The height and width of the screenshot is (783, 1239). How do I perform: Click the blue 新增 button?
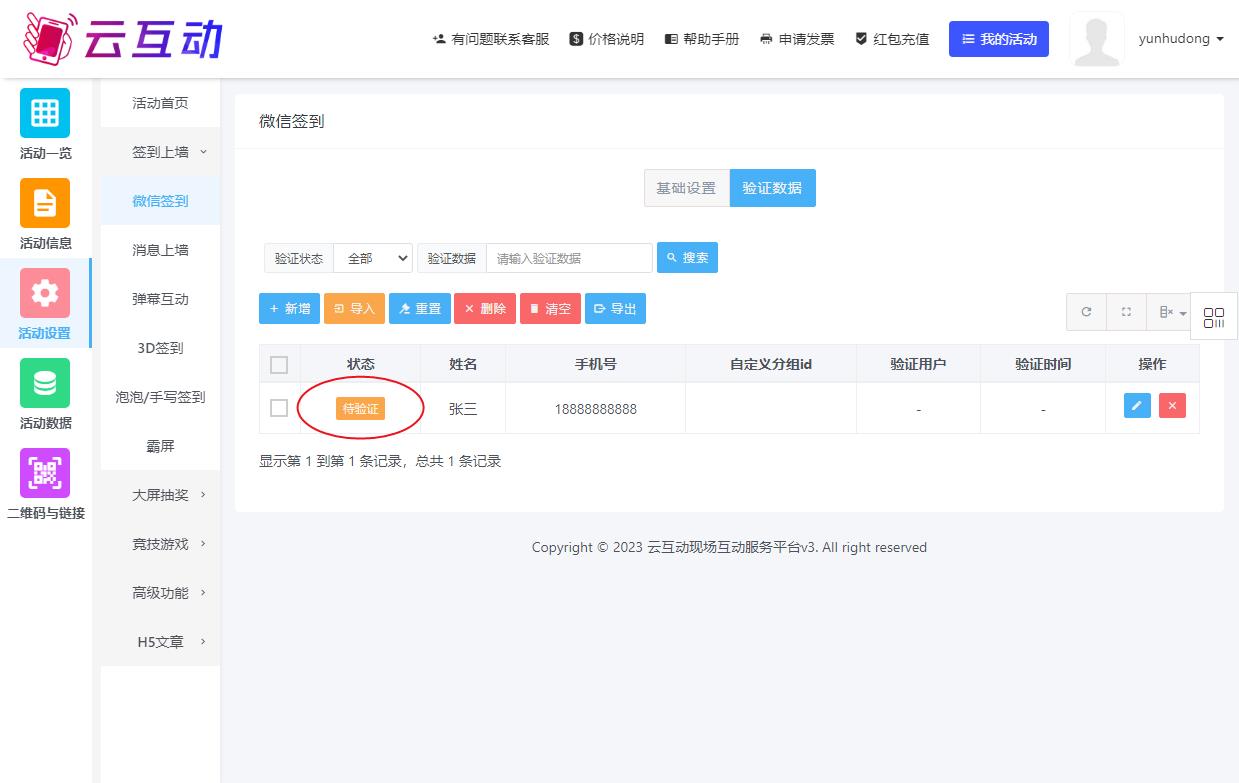pos(289,309)
